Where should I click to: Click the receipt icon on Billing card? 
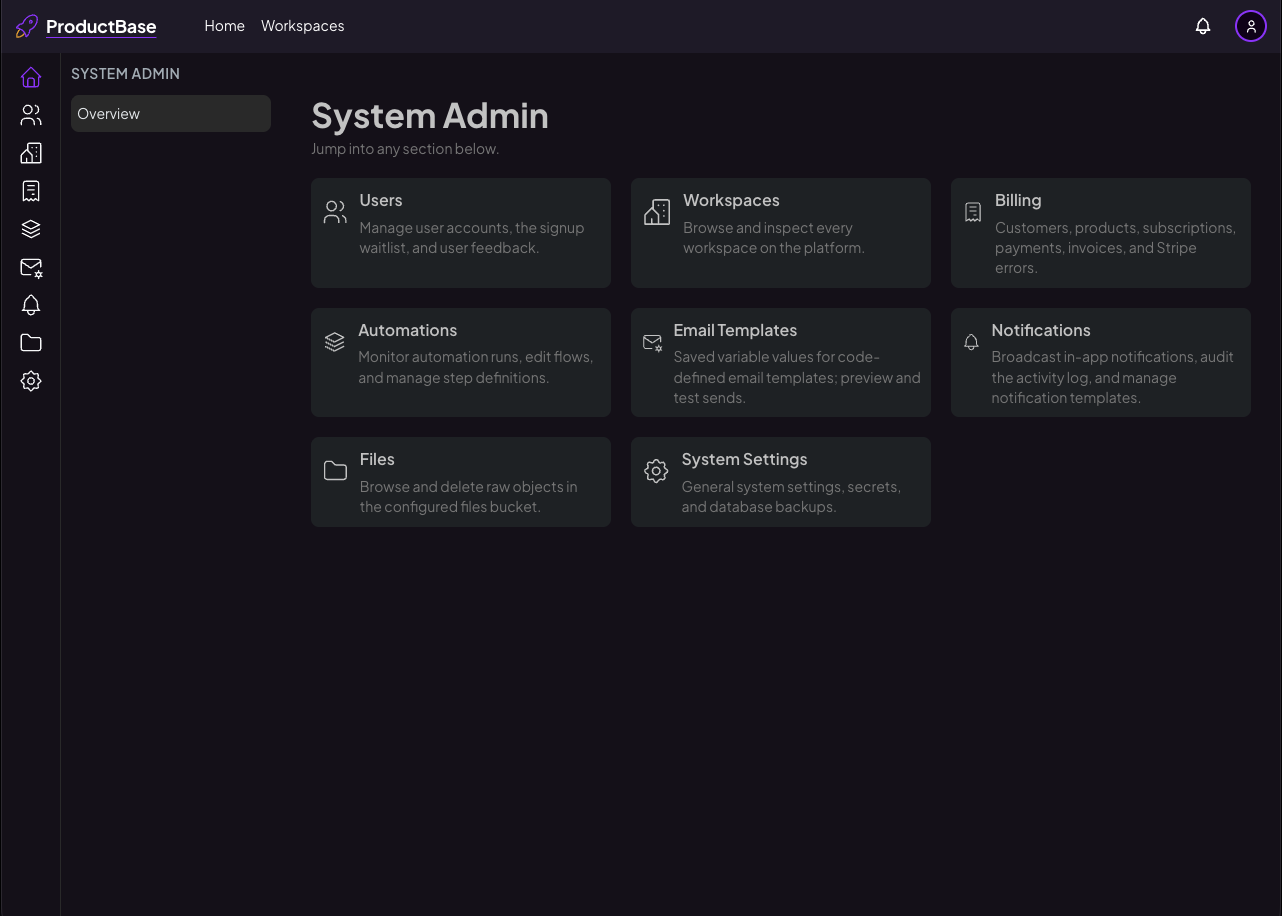[973, 212]
